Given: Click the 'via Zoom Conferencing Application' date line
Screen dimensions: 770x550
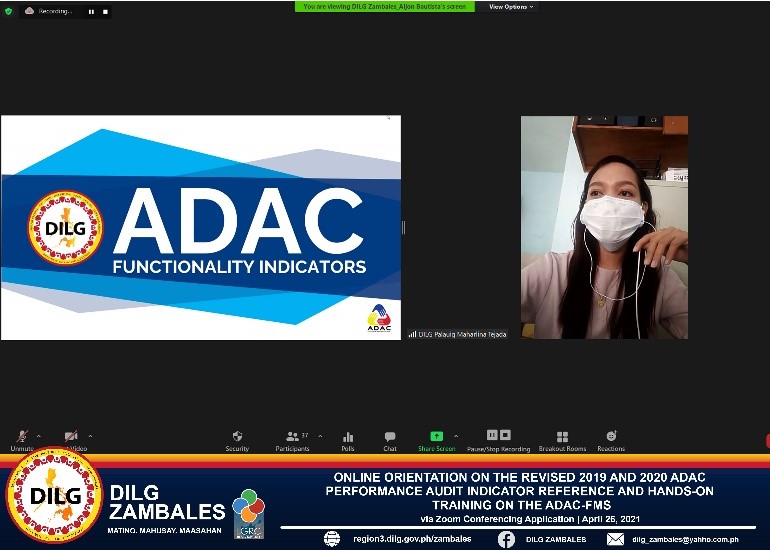Looking at the screenshot, I should point(530,519).
